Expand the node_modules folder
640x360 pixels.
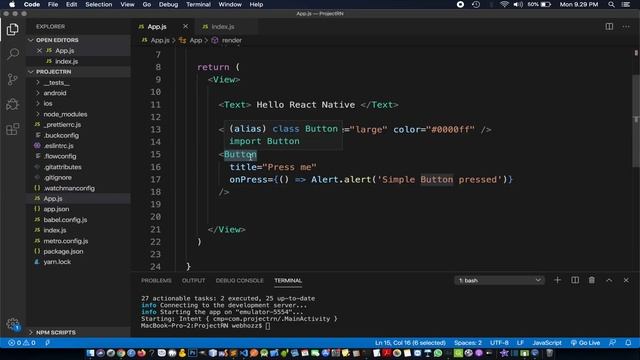65,114
